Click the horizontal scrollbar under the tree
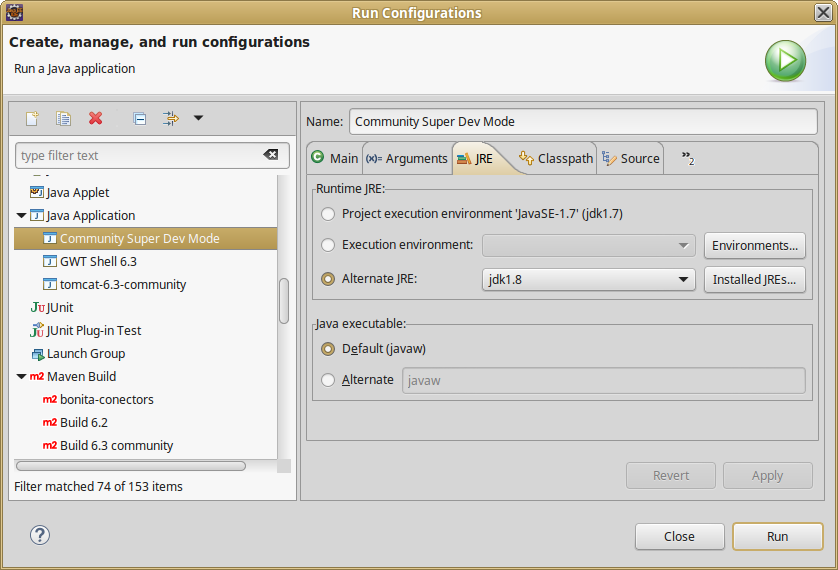 tap(131, 466)
